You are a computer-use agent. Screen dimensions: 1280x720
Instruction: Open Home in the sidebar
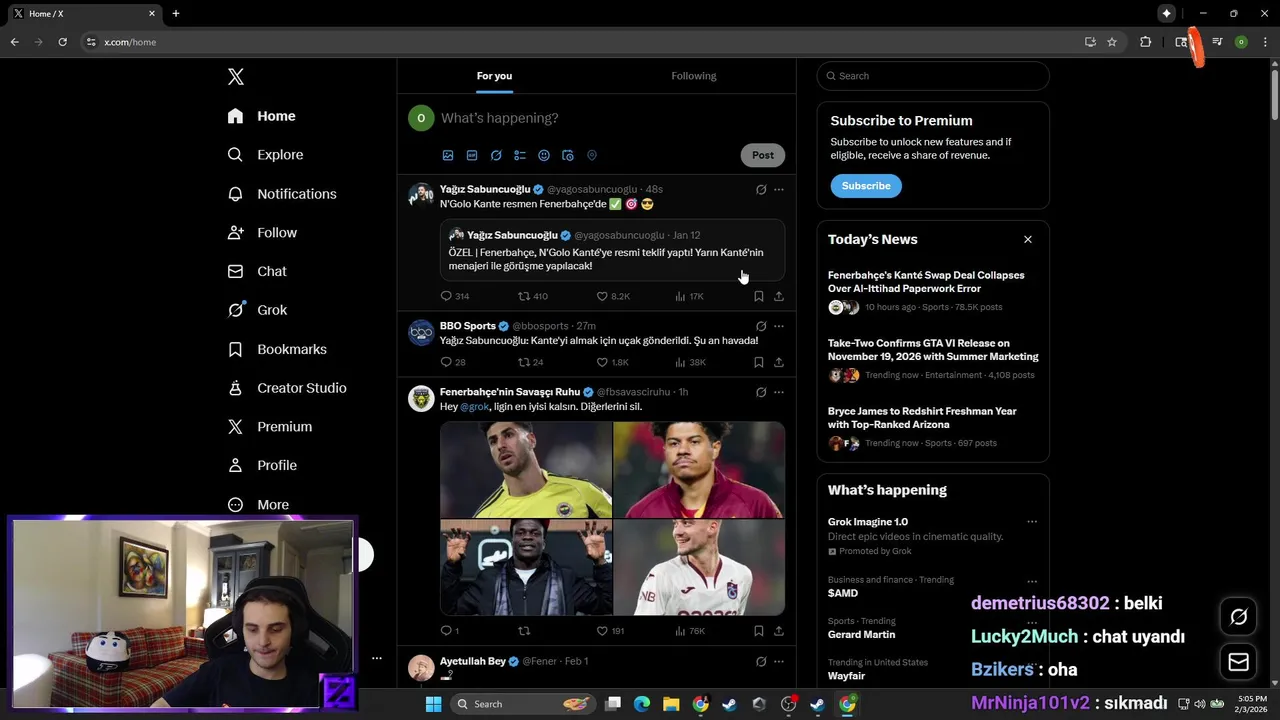click(x=261, y=116)
